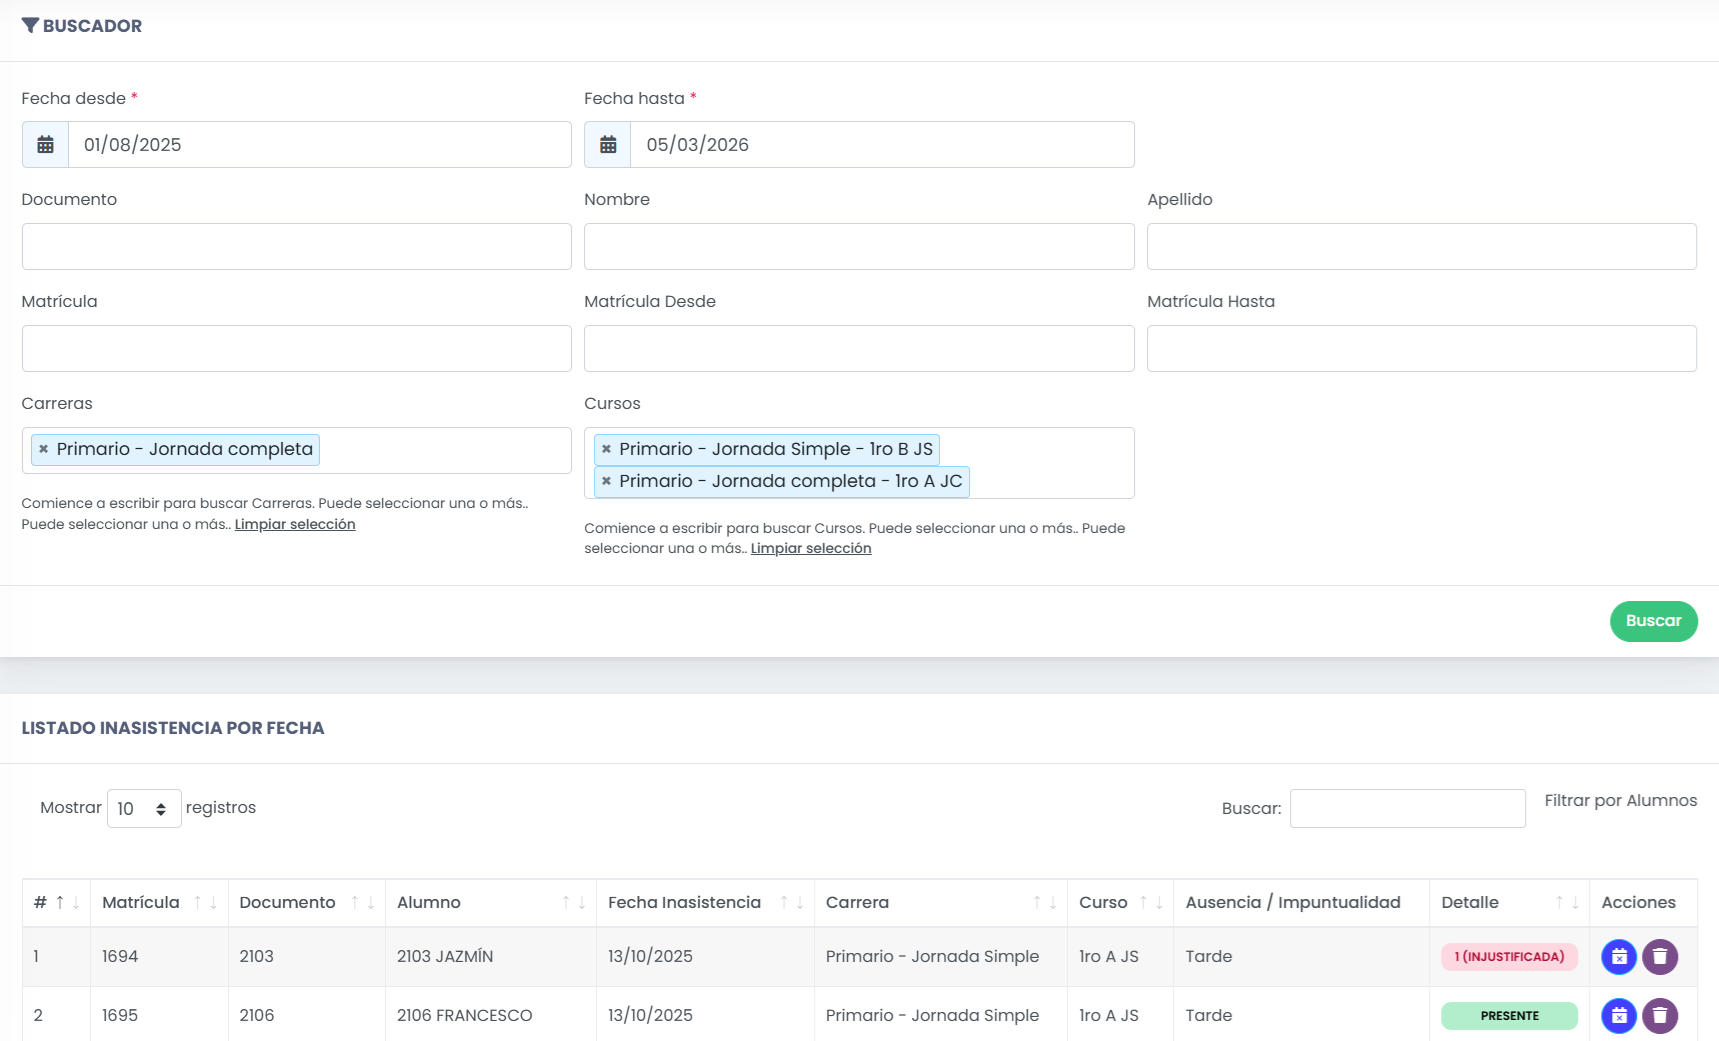Open the Fecha hasta calendar icon
Screen dimensions: 1719x1041
[608, 145]
